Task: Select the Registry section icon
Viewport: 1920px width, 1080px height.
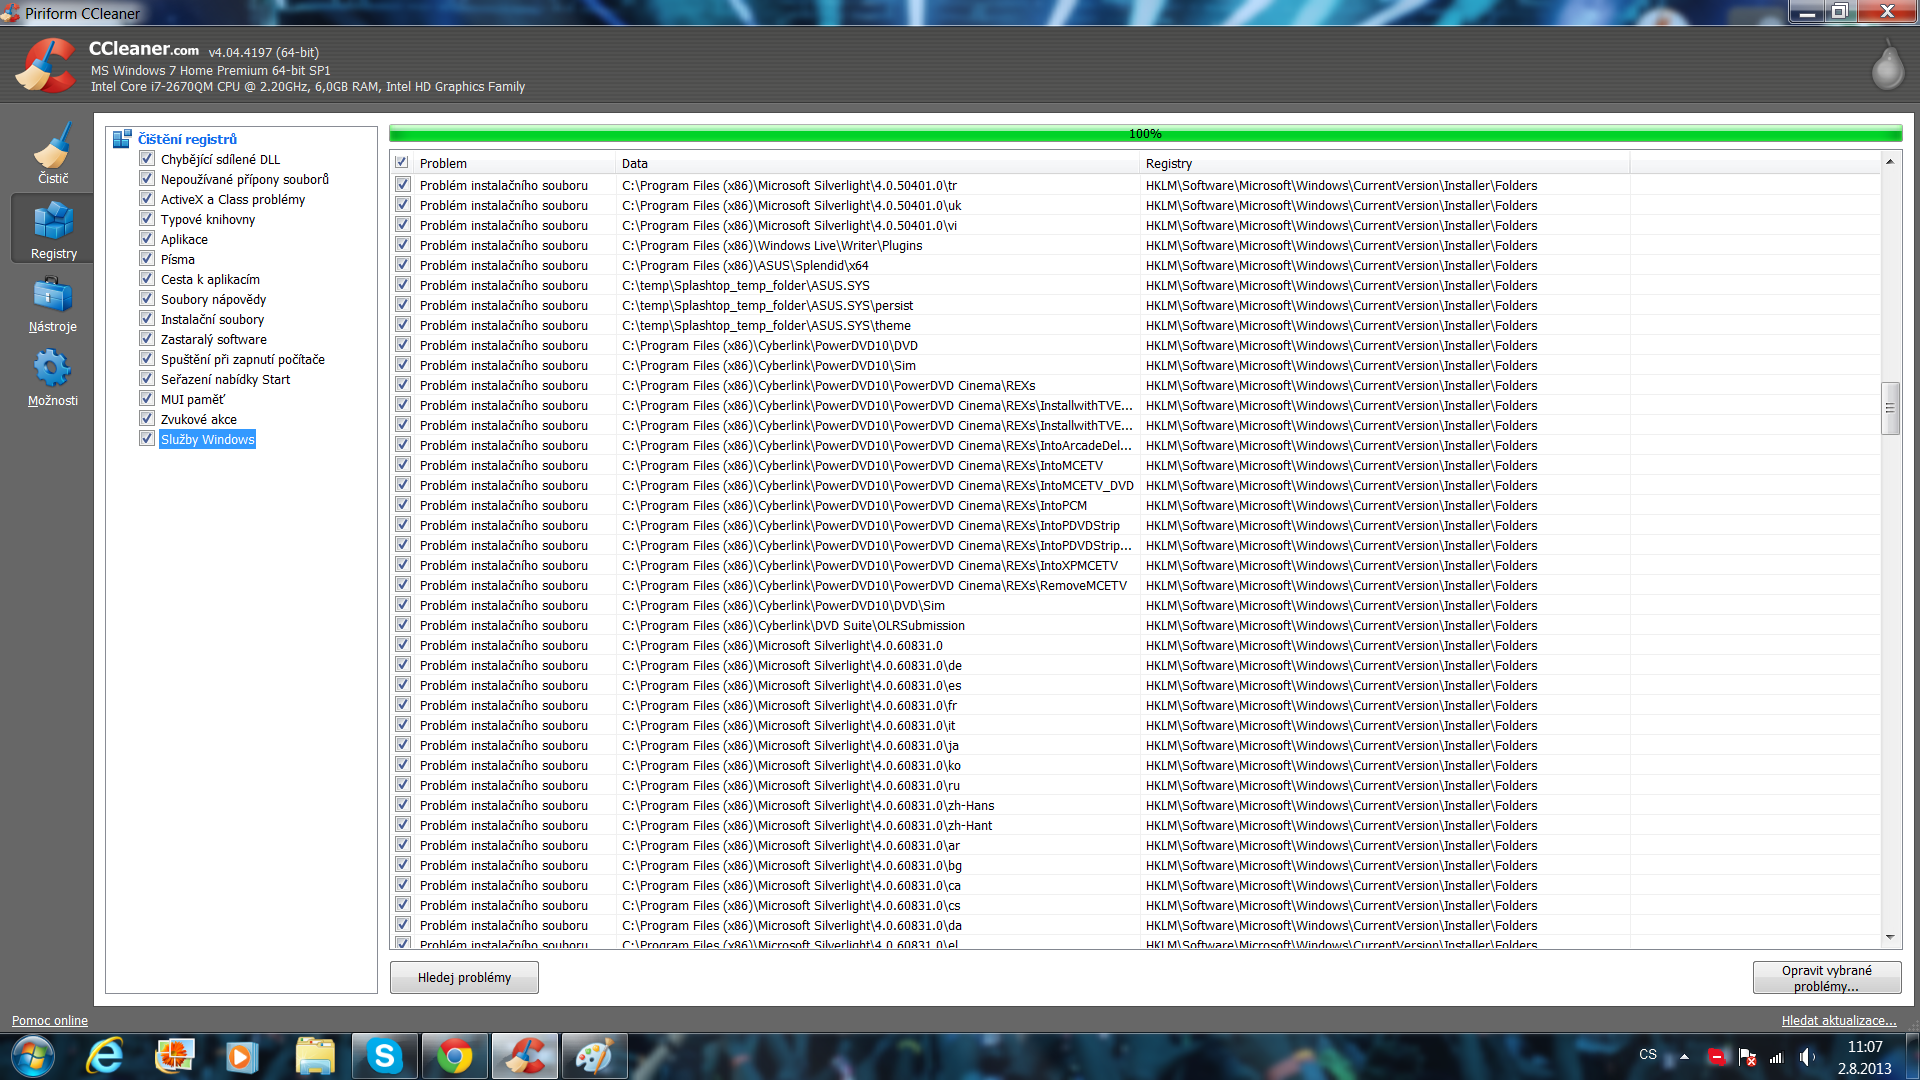Action: click(53, 229)
